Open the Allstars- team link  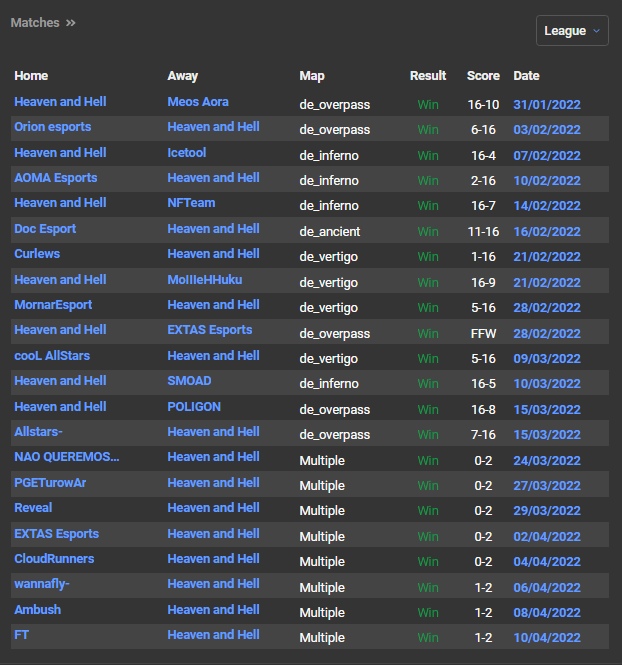click(x=38, y=431)
